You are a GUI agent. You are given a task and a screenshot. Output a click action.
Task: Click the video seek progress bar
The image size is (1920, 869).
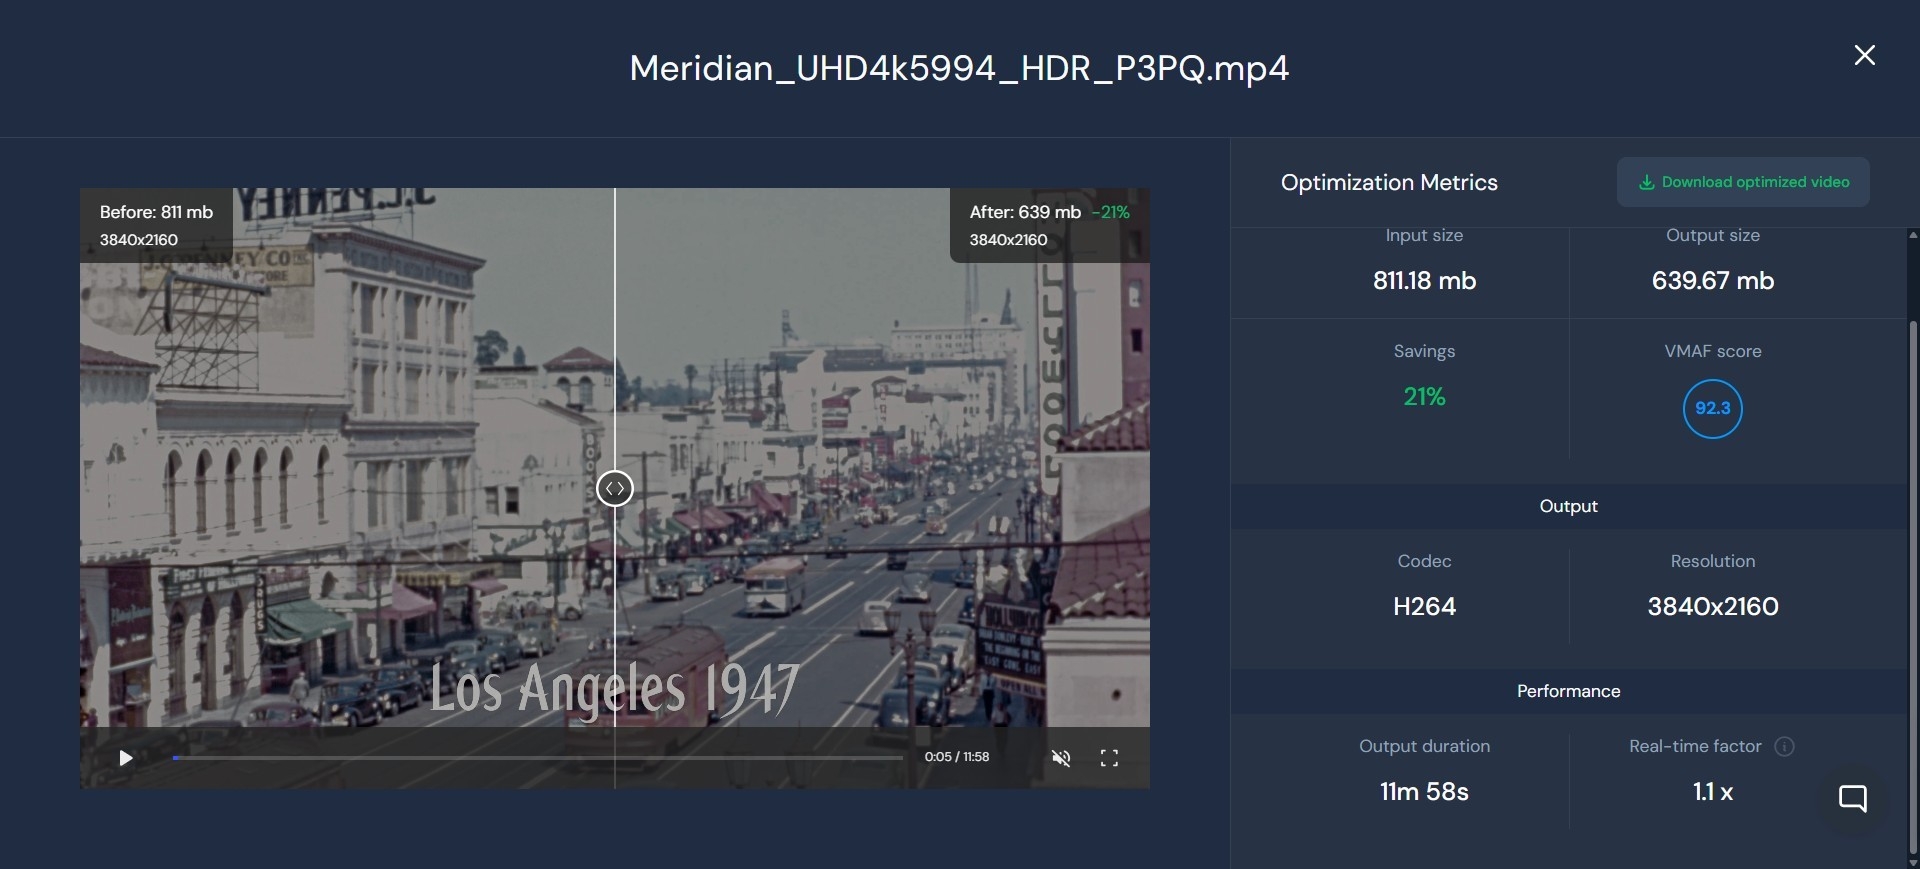point(538,758)
